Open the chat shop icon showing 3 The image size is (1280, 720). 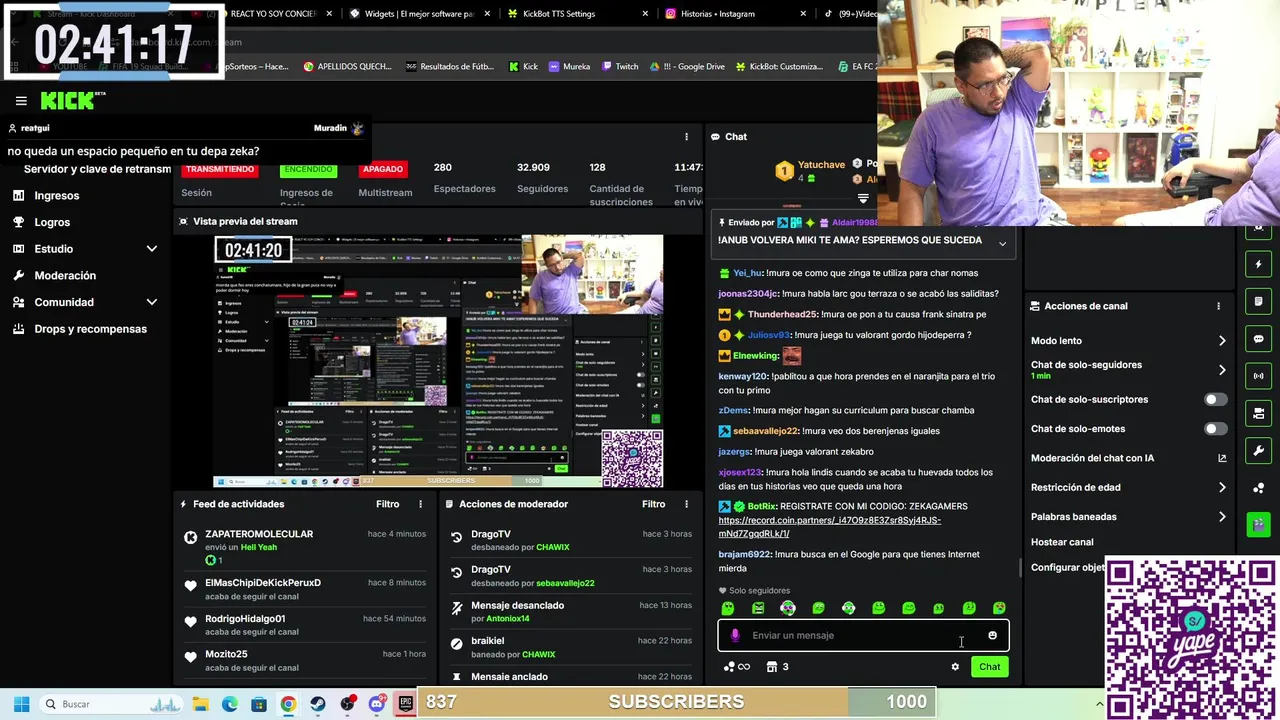(778, 667)
